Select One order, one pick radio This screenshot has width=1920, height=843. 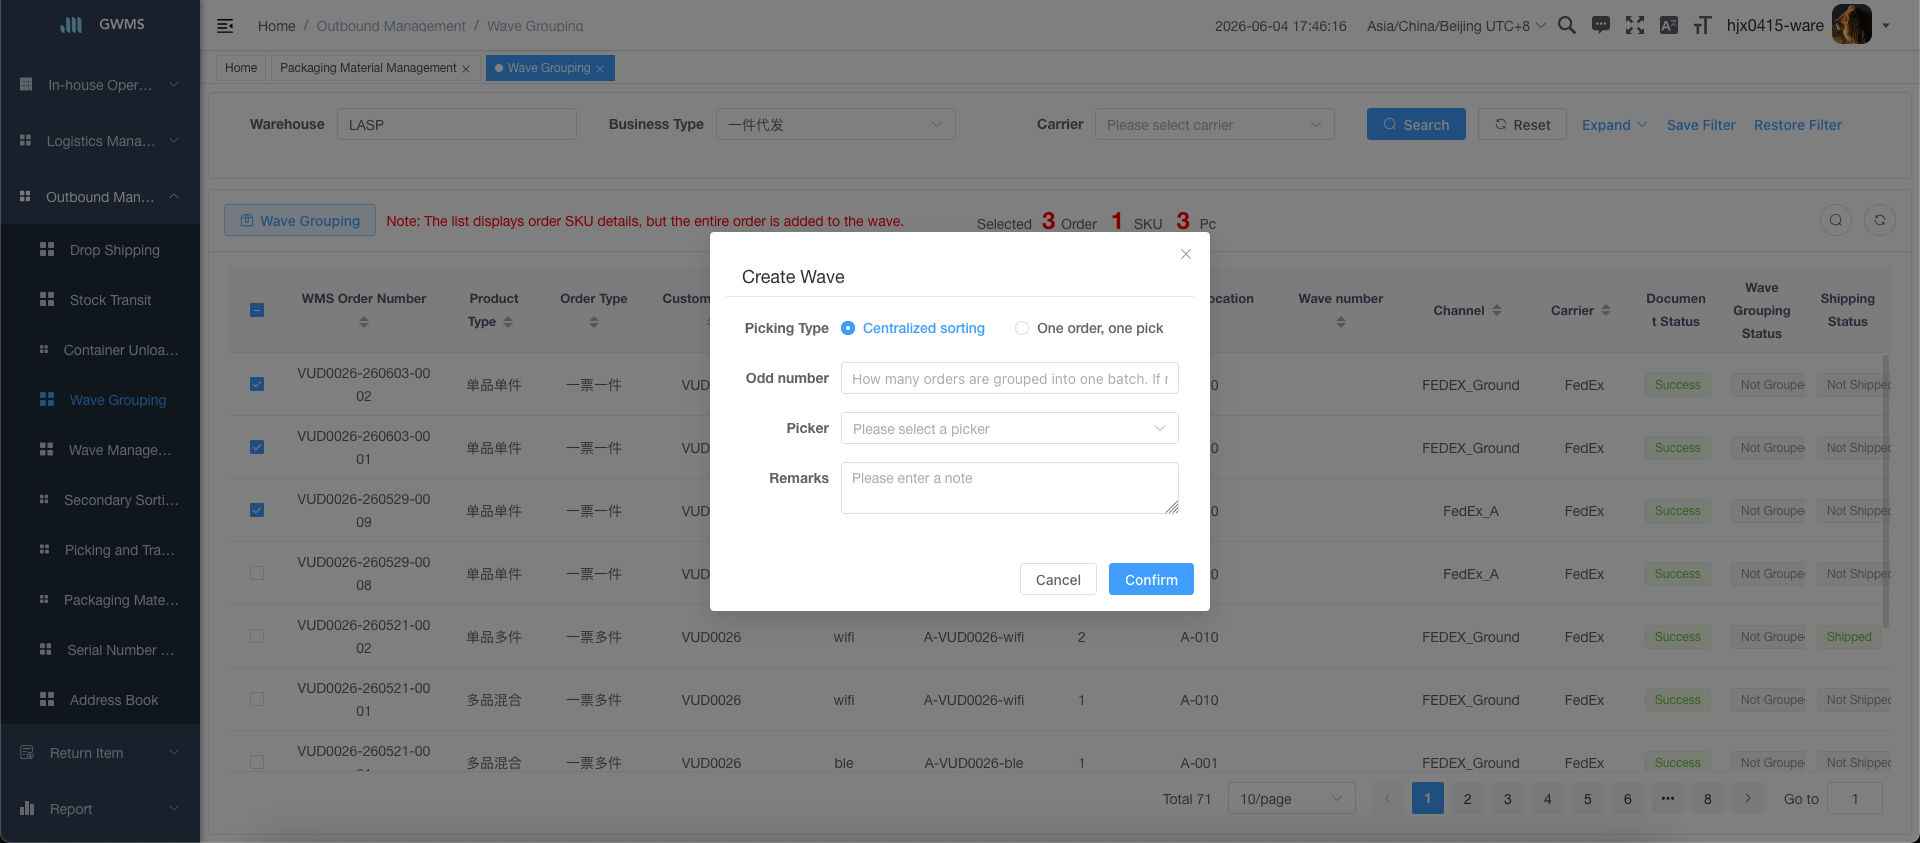pos(1022,328)
